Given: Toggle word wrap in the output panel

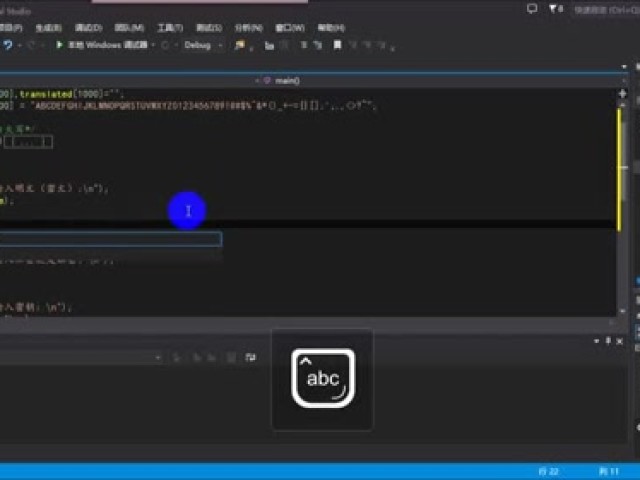Looking at the screenshot, I should click(x=251, y=358).
